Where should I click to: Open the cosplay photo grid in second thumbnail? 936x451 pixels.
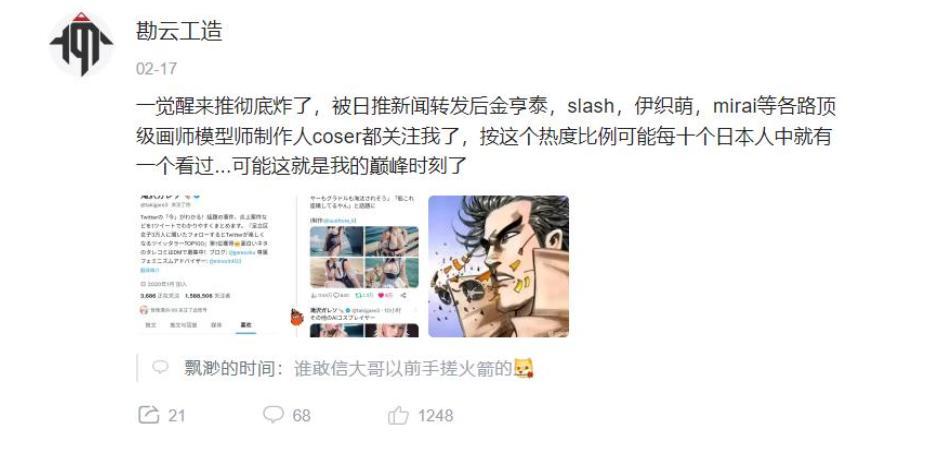364,257
